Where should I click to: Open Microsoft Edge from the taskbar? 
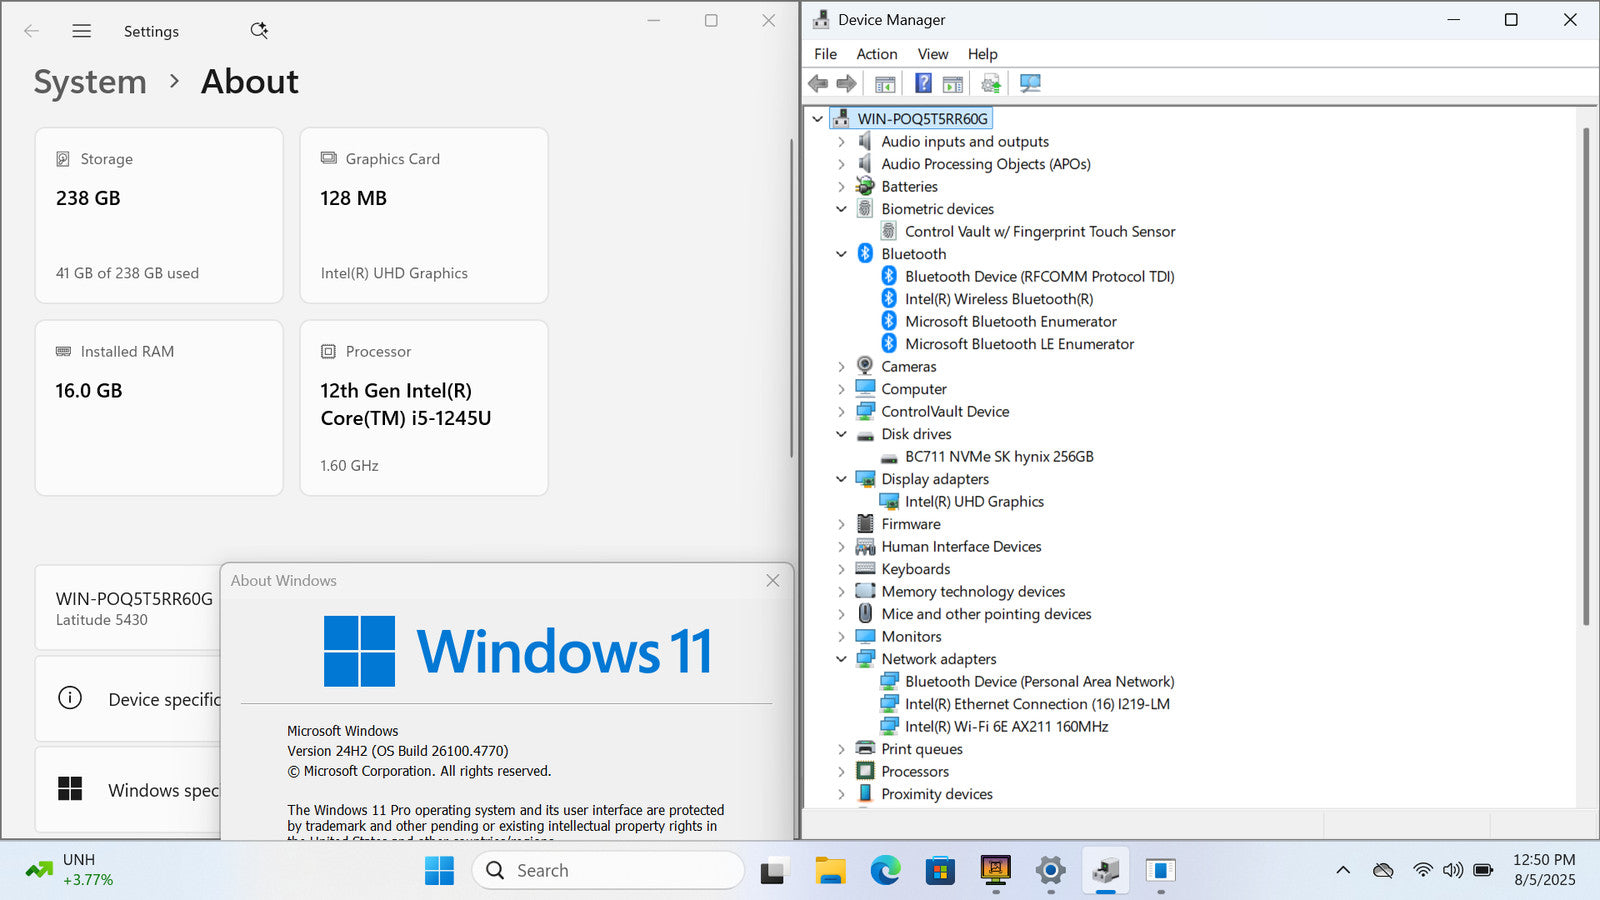tap(885, 871)
